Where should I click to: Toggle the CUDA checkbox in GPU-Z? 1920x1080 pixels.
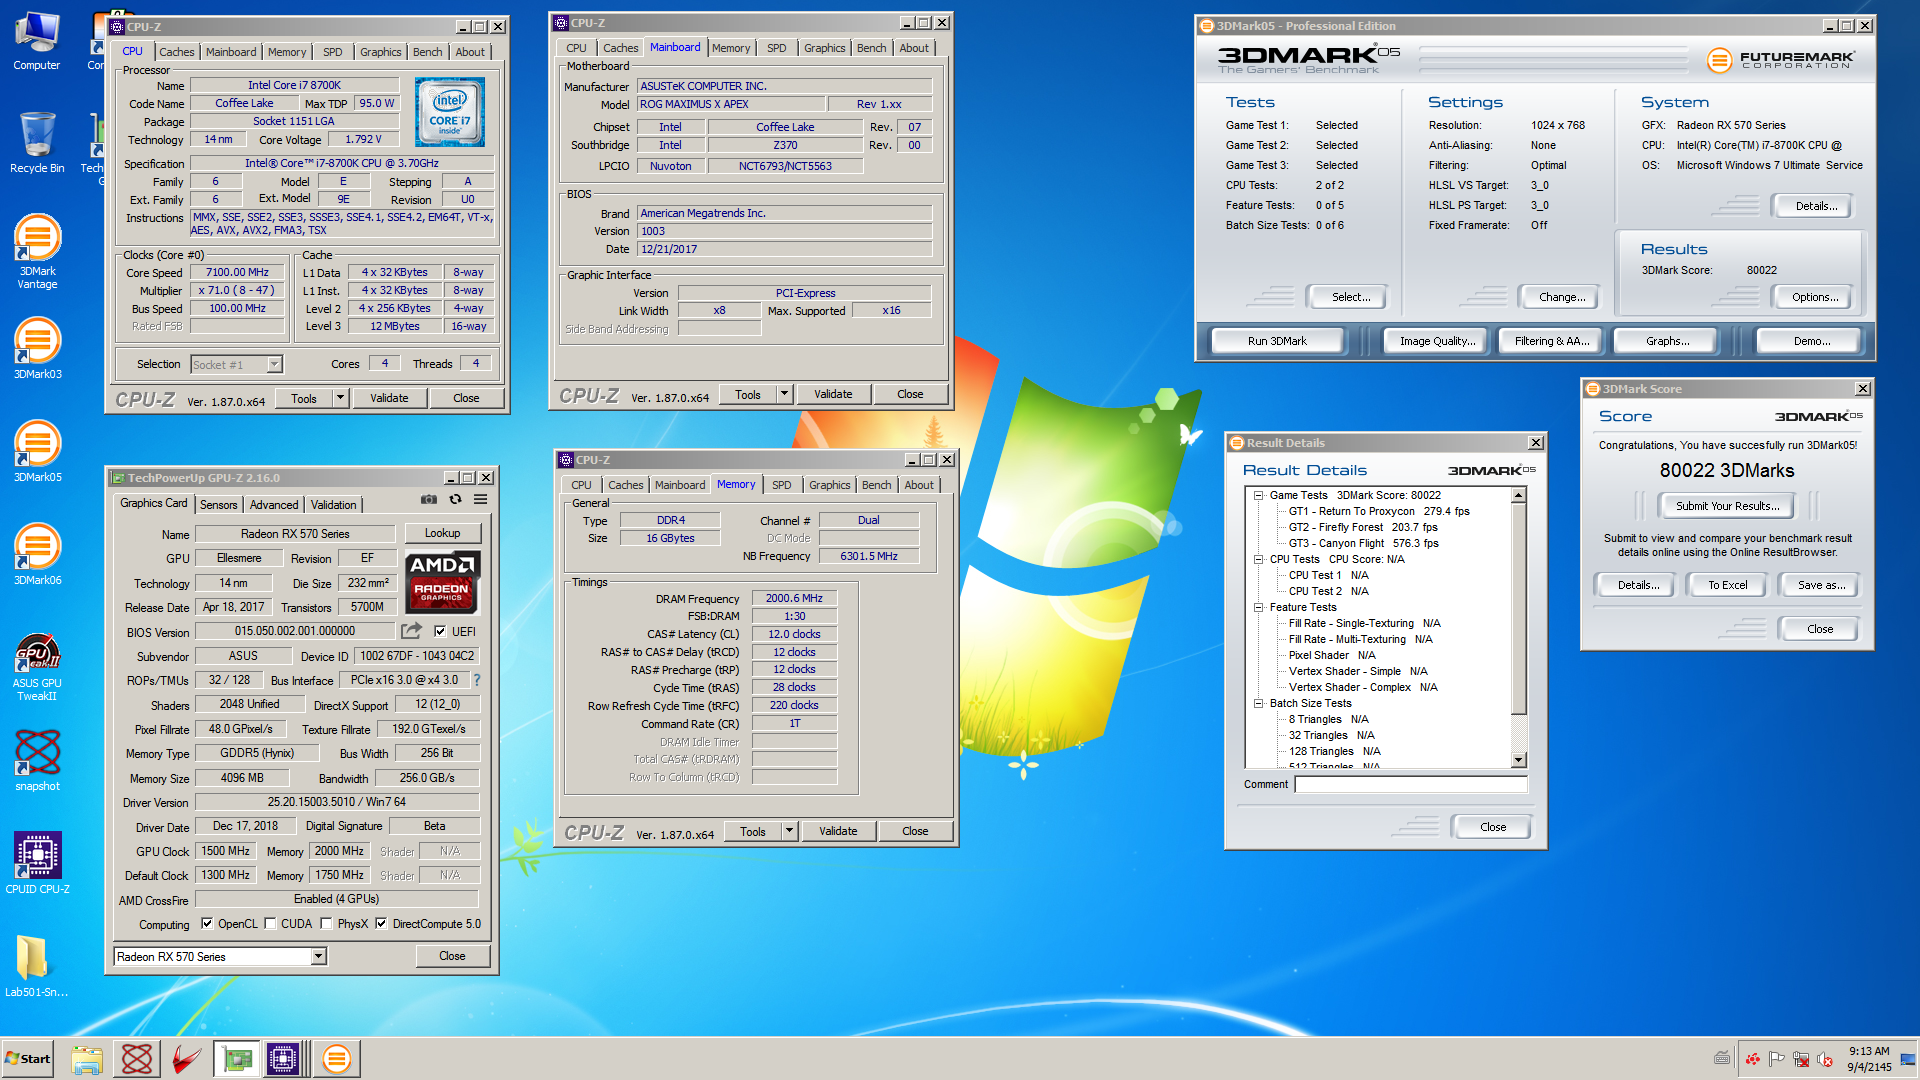(x=270, y=924)
